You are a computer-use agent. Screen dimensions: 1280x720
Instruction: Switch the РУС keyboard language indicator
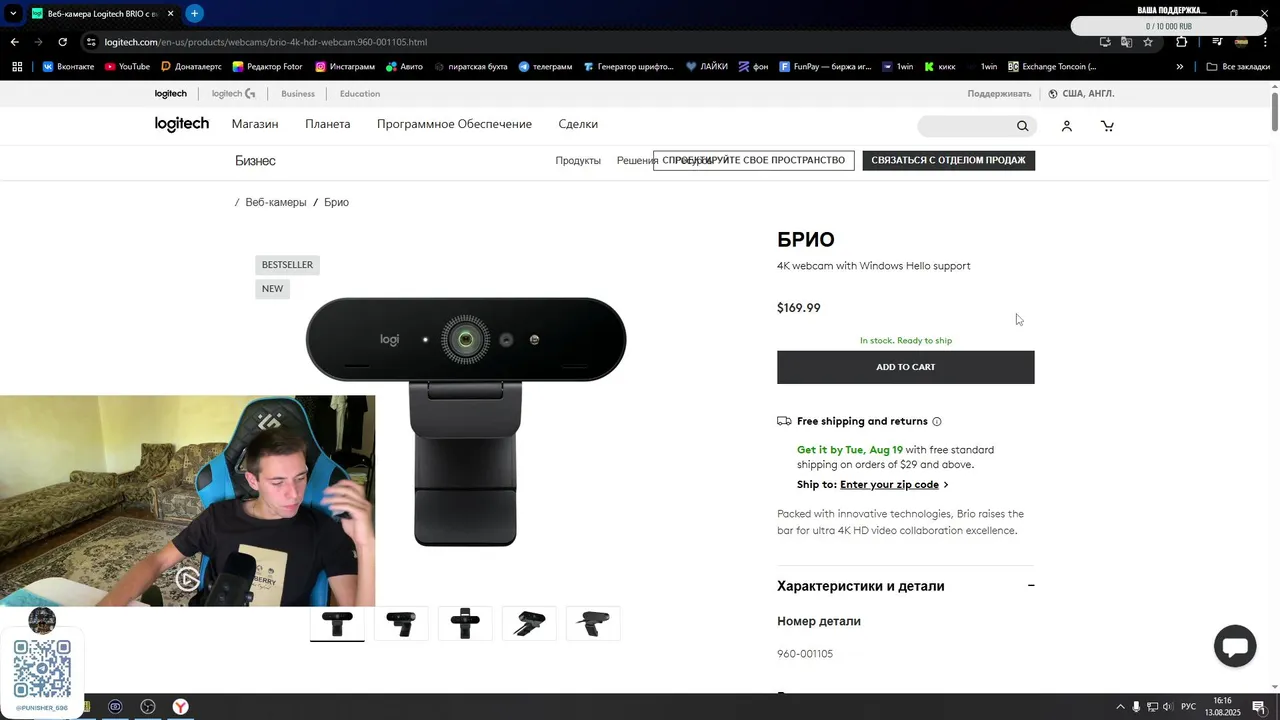coord(1188,707)
